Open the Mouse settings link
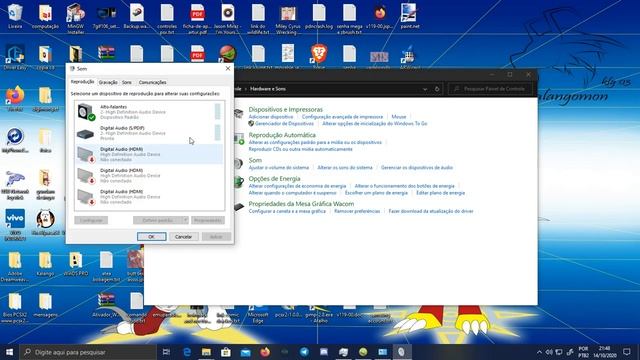 coord(399,117)
